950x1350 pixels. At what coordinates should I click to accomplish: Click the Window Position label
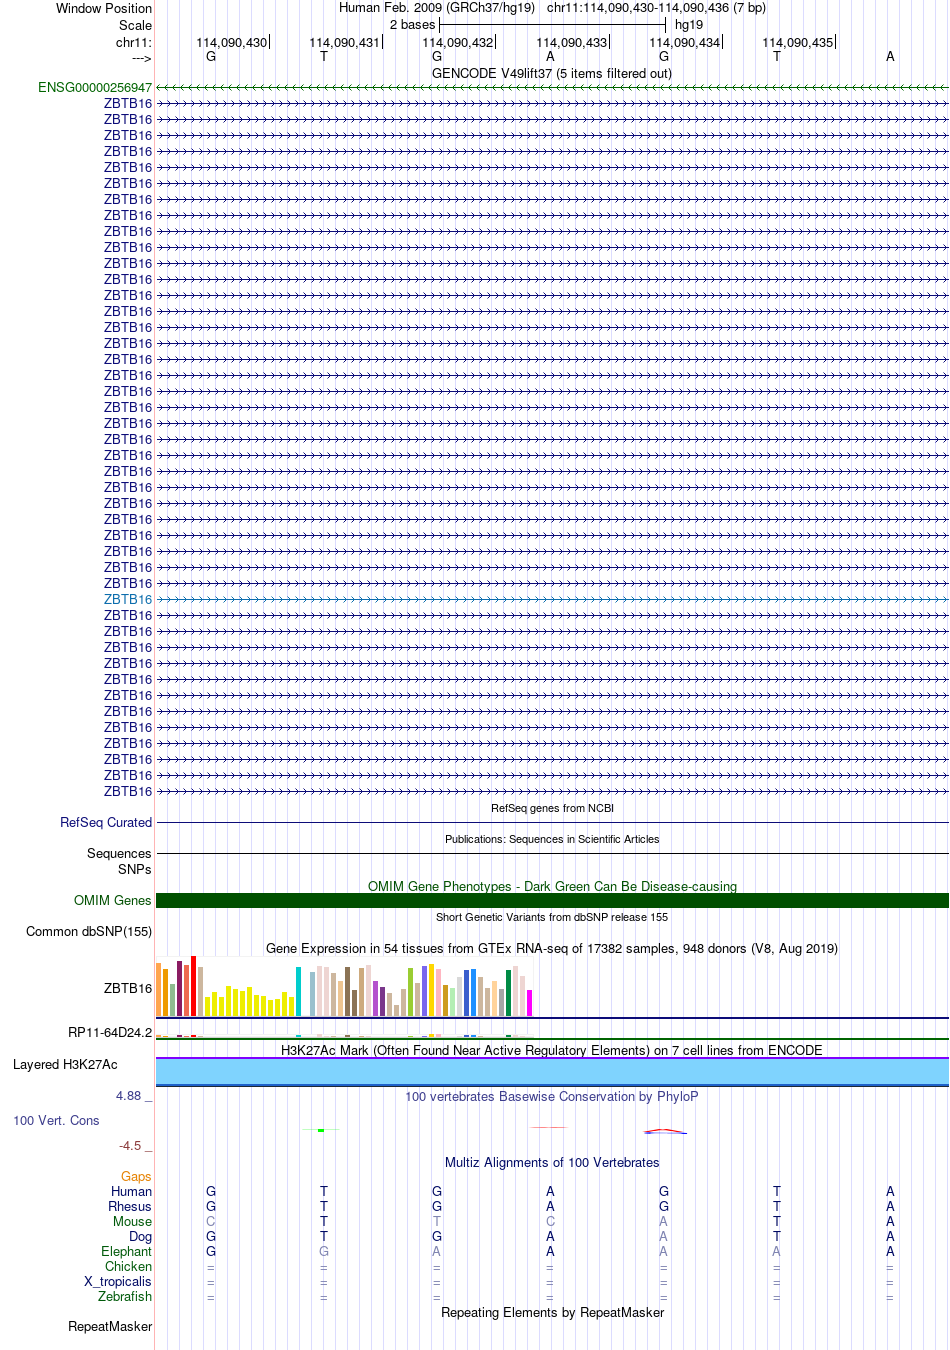tap(104, 9)
